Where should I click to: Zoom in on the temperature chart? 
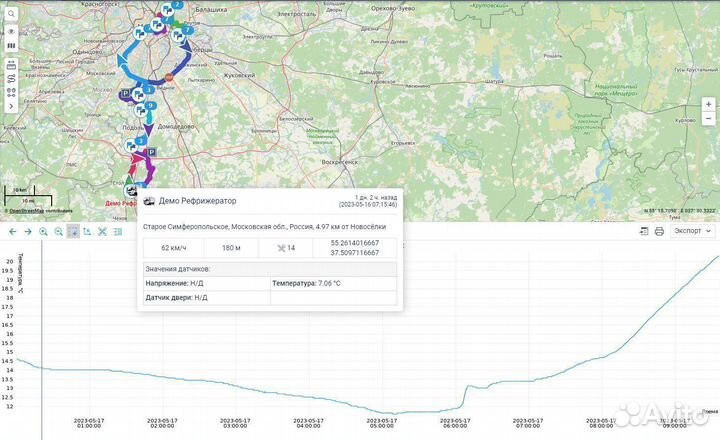[43, 231]
